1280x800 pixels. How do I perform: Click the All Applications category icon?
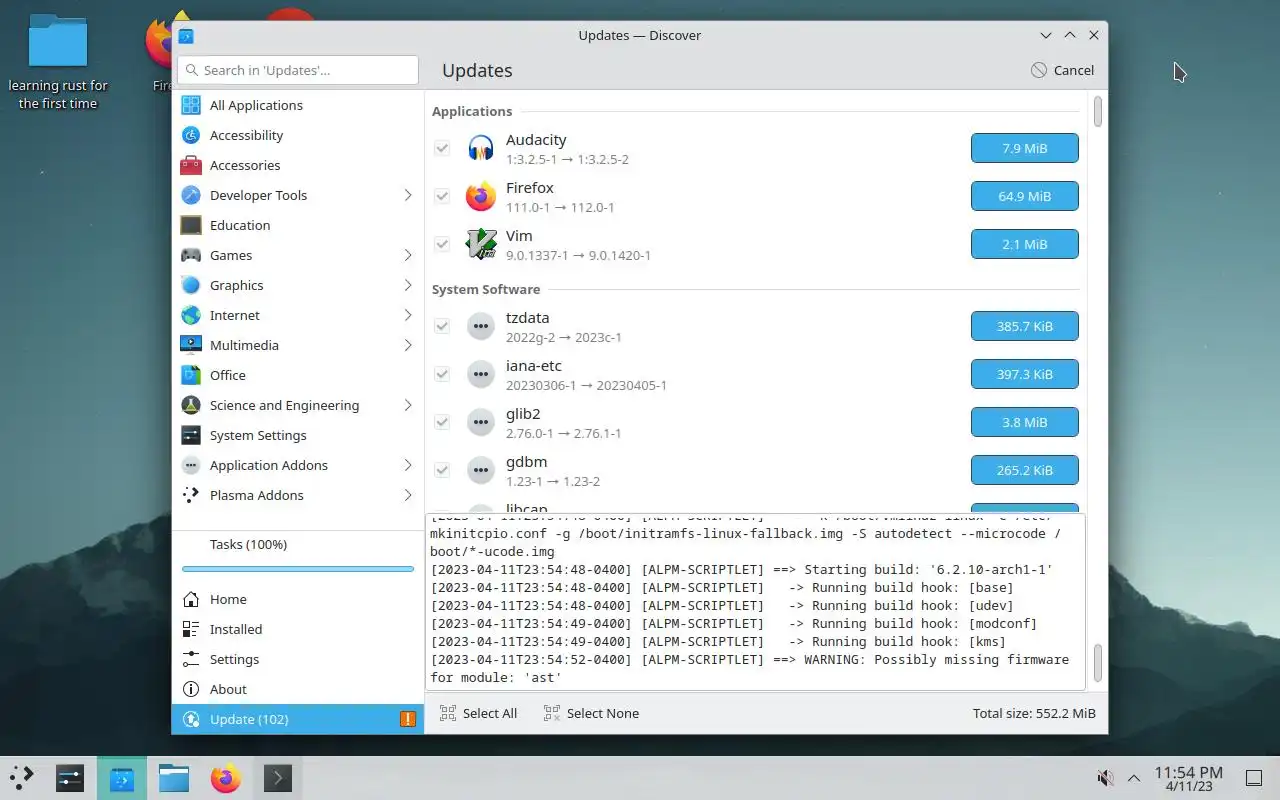[191, 105]
